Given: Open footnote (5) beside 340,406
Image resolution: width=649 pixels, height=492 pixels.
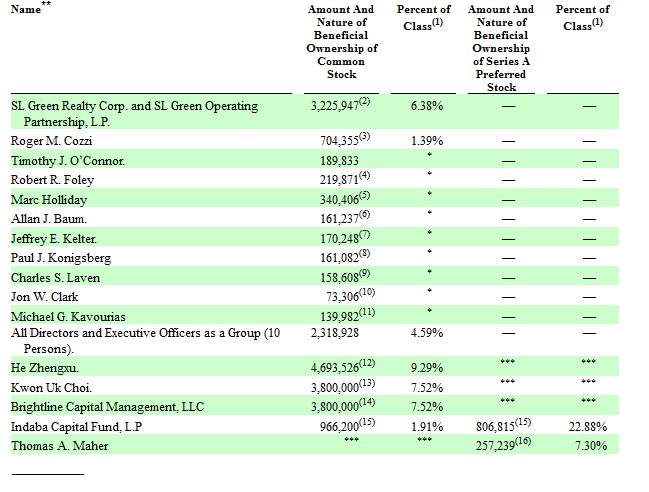Looking at the screenshot, I should (x=366, y=195).
